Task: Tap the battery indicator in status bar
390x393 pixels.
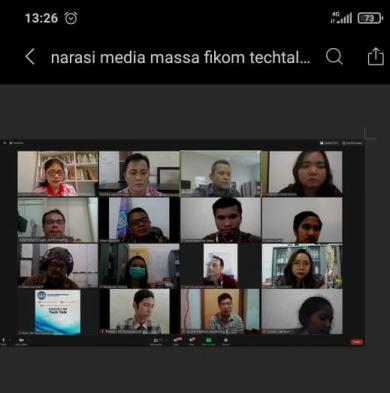Action: pyautogui.click(x=370, y=18)
